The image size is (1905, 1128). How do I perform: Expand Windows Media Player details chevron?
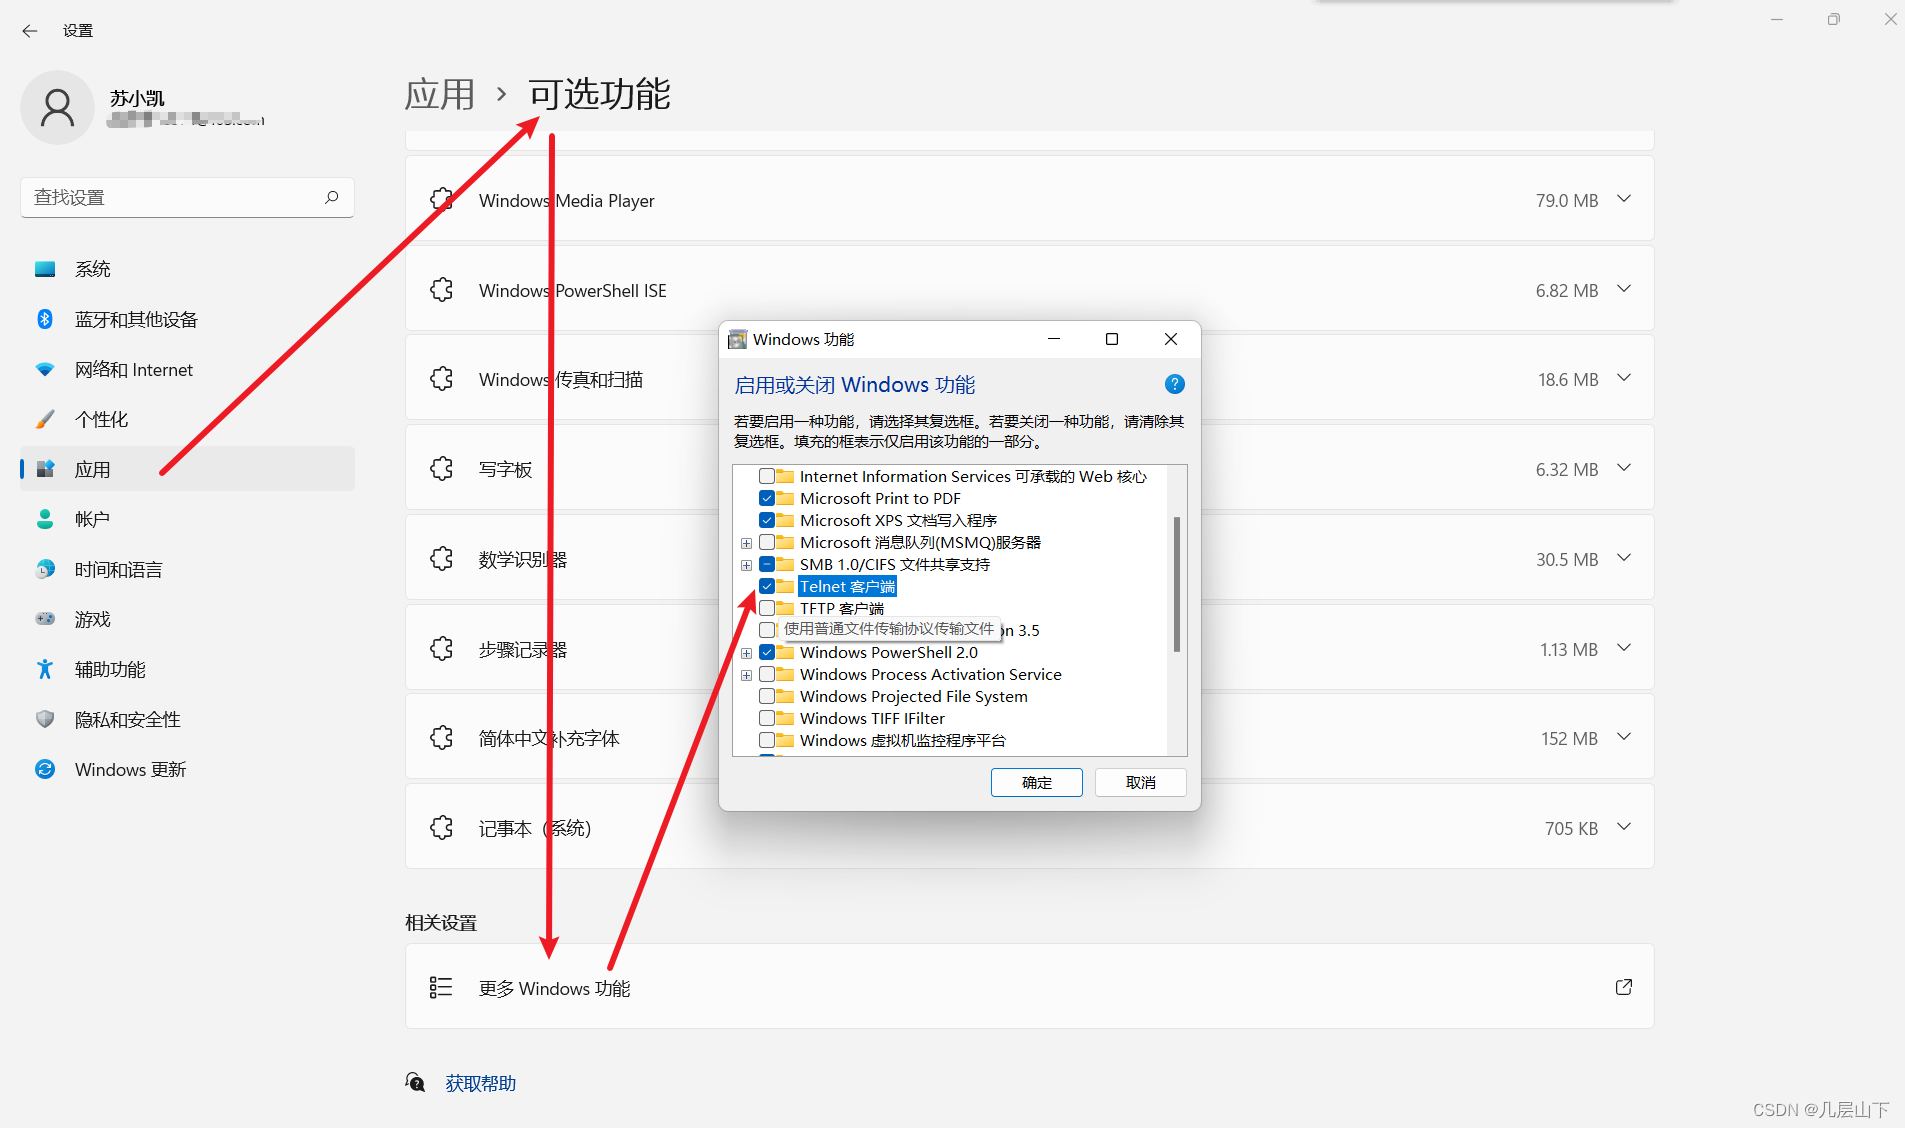[x=1624, y=199]
